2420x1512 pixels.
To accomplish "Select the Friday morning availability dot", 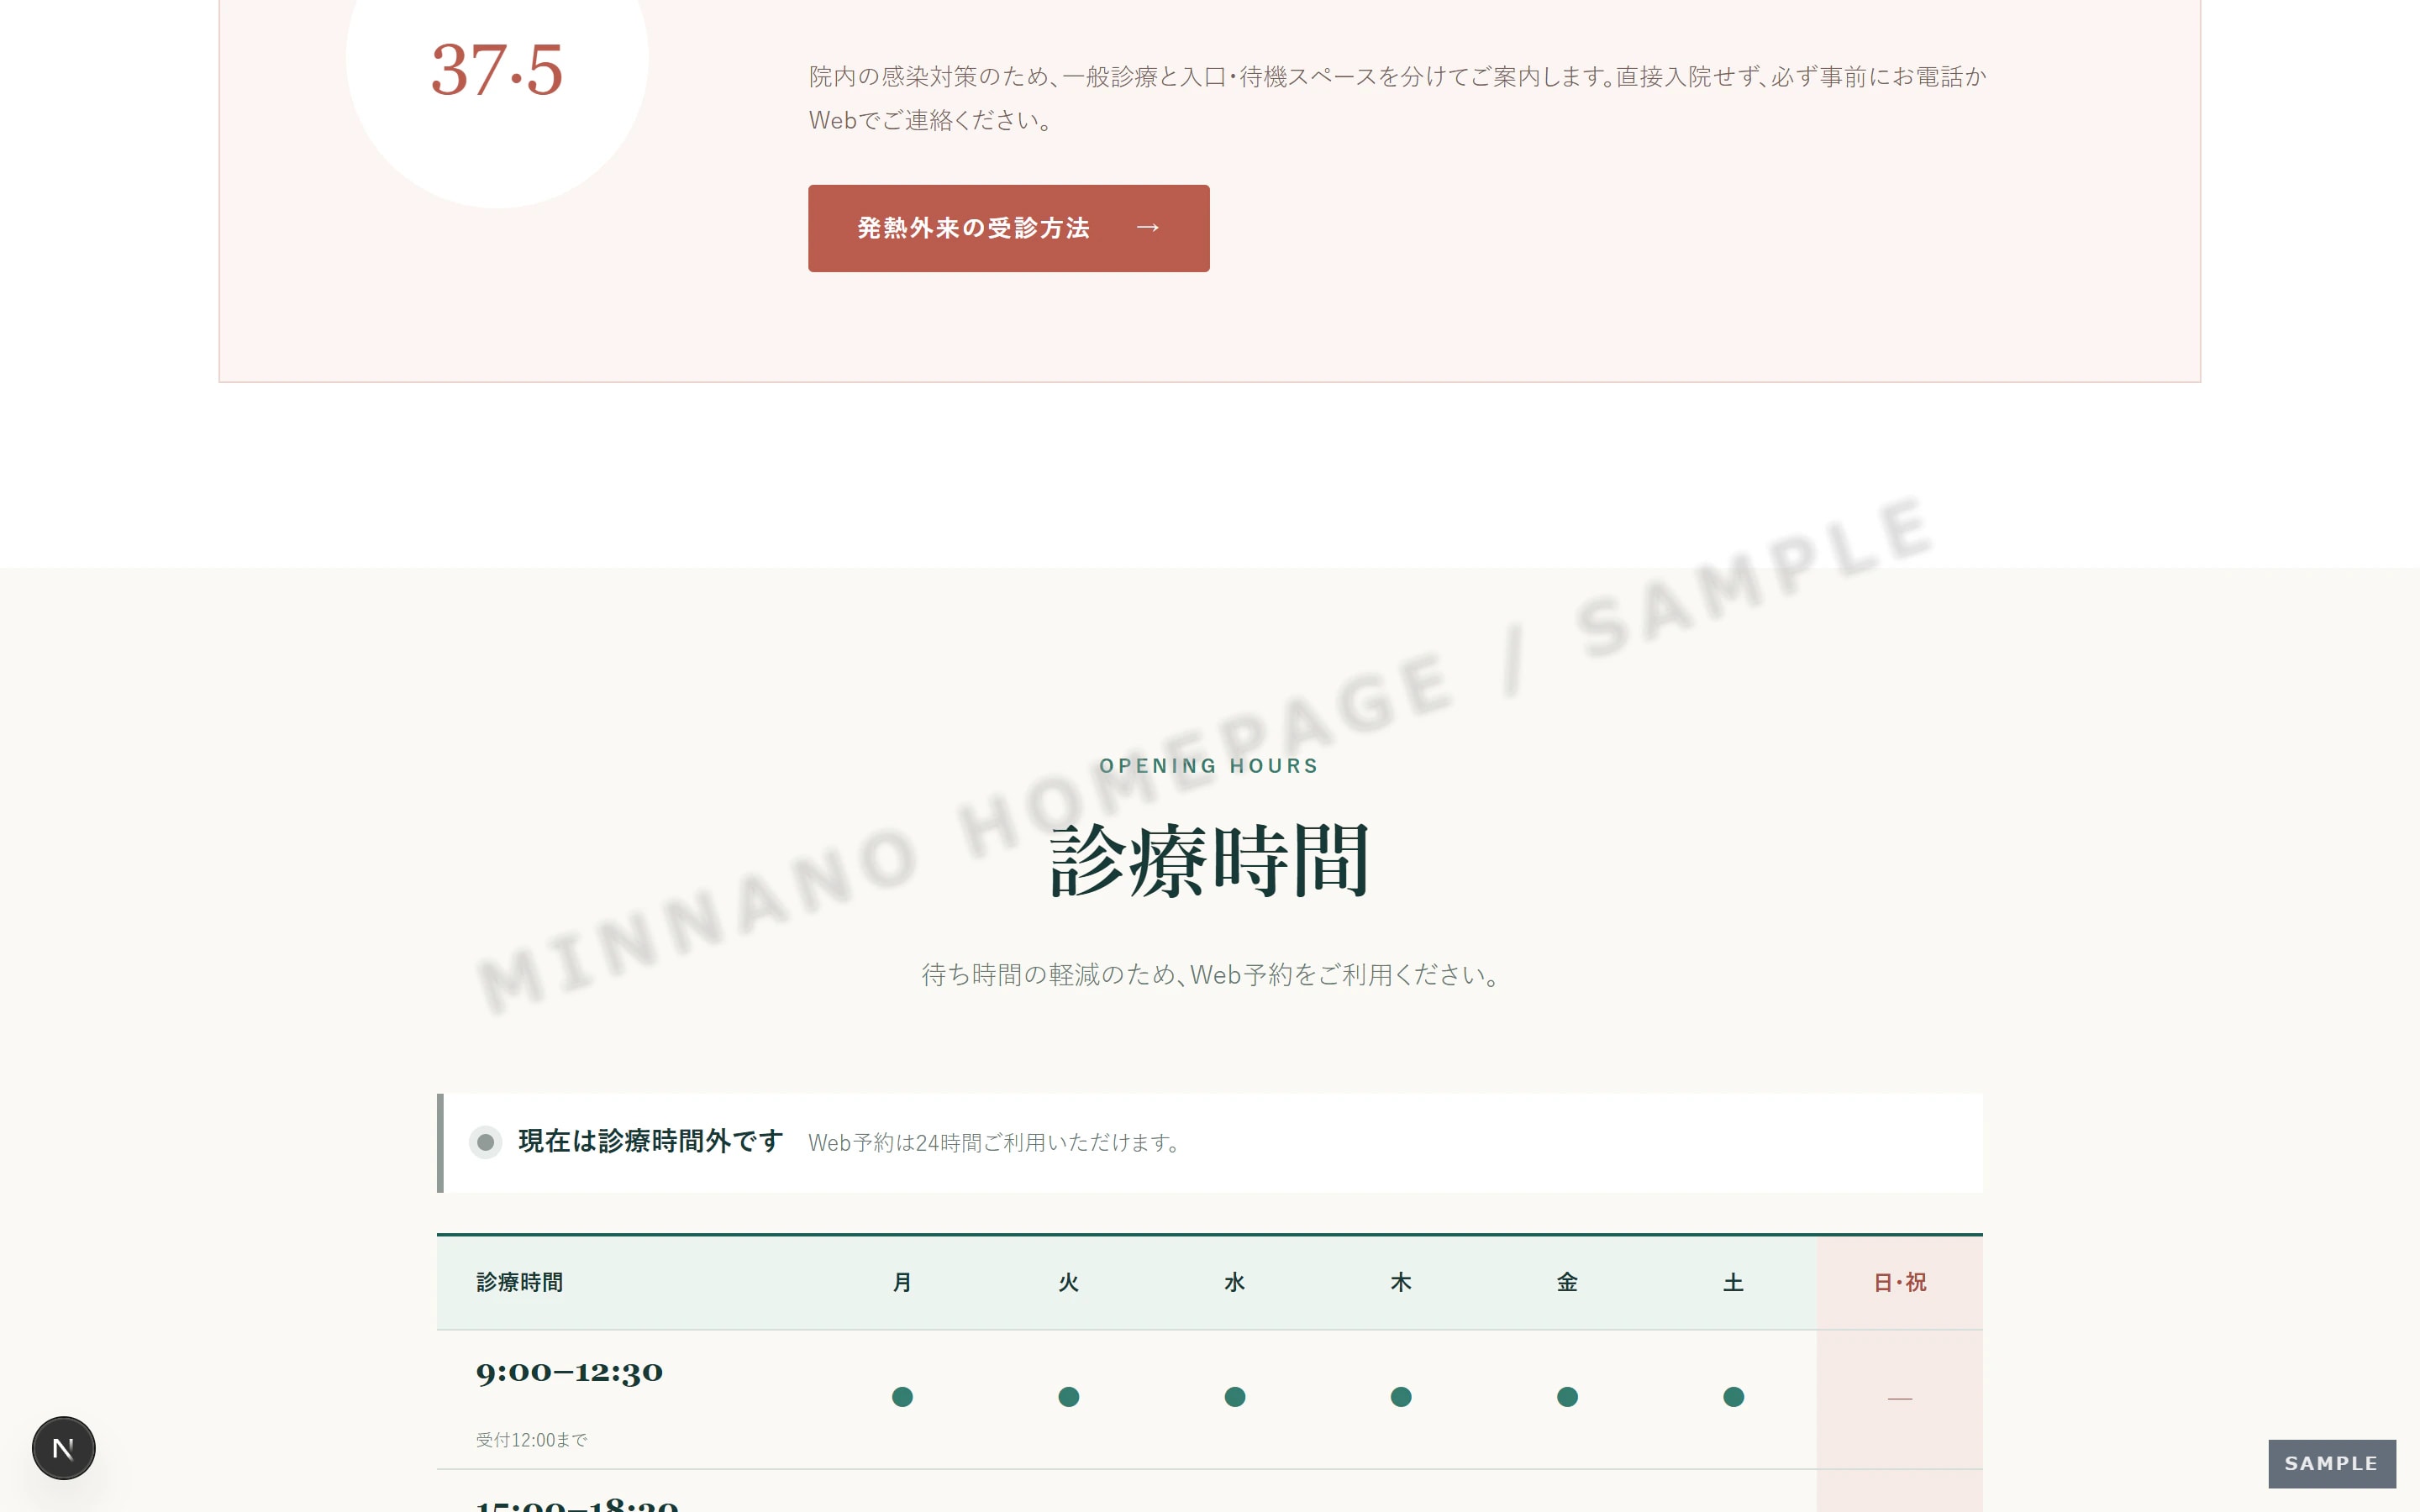I will (x=1567, y=1396).
